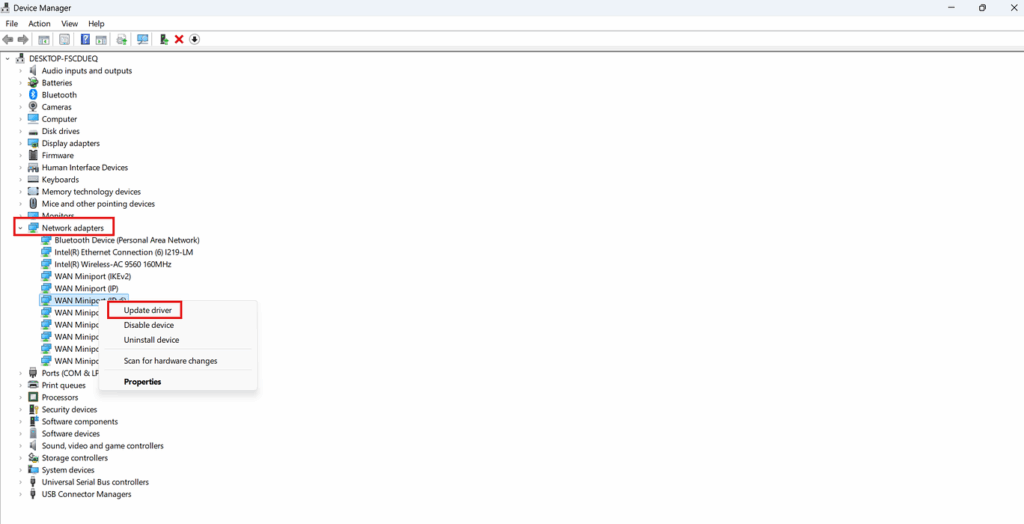Collapse the Network adapters category
This screenshot has width=1024, height=524.
coord(20,228)
